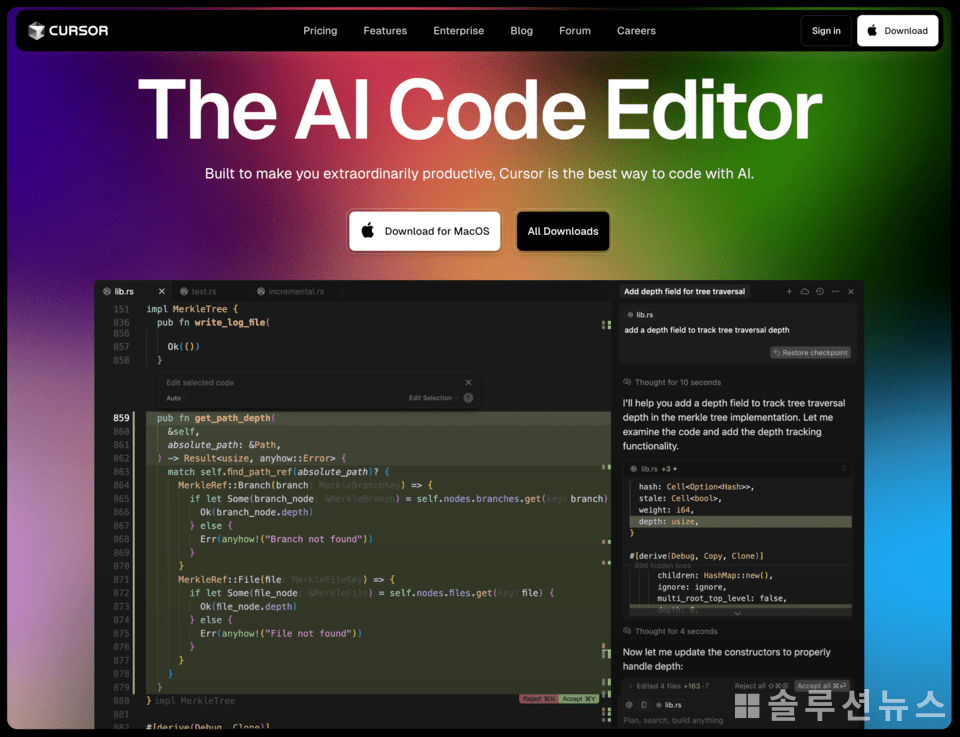960x737 pixels.
Task: Click Accept all
Action: [x=821, y=686]
